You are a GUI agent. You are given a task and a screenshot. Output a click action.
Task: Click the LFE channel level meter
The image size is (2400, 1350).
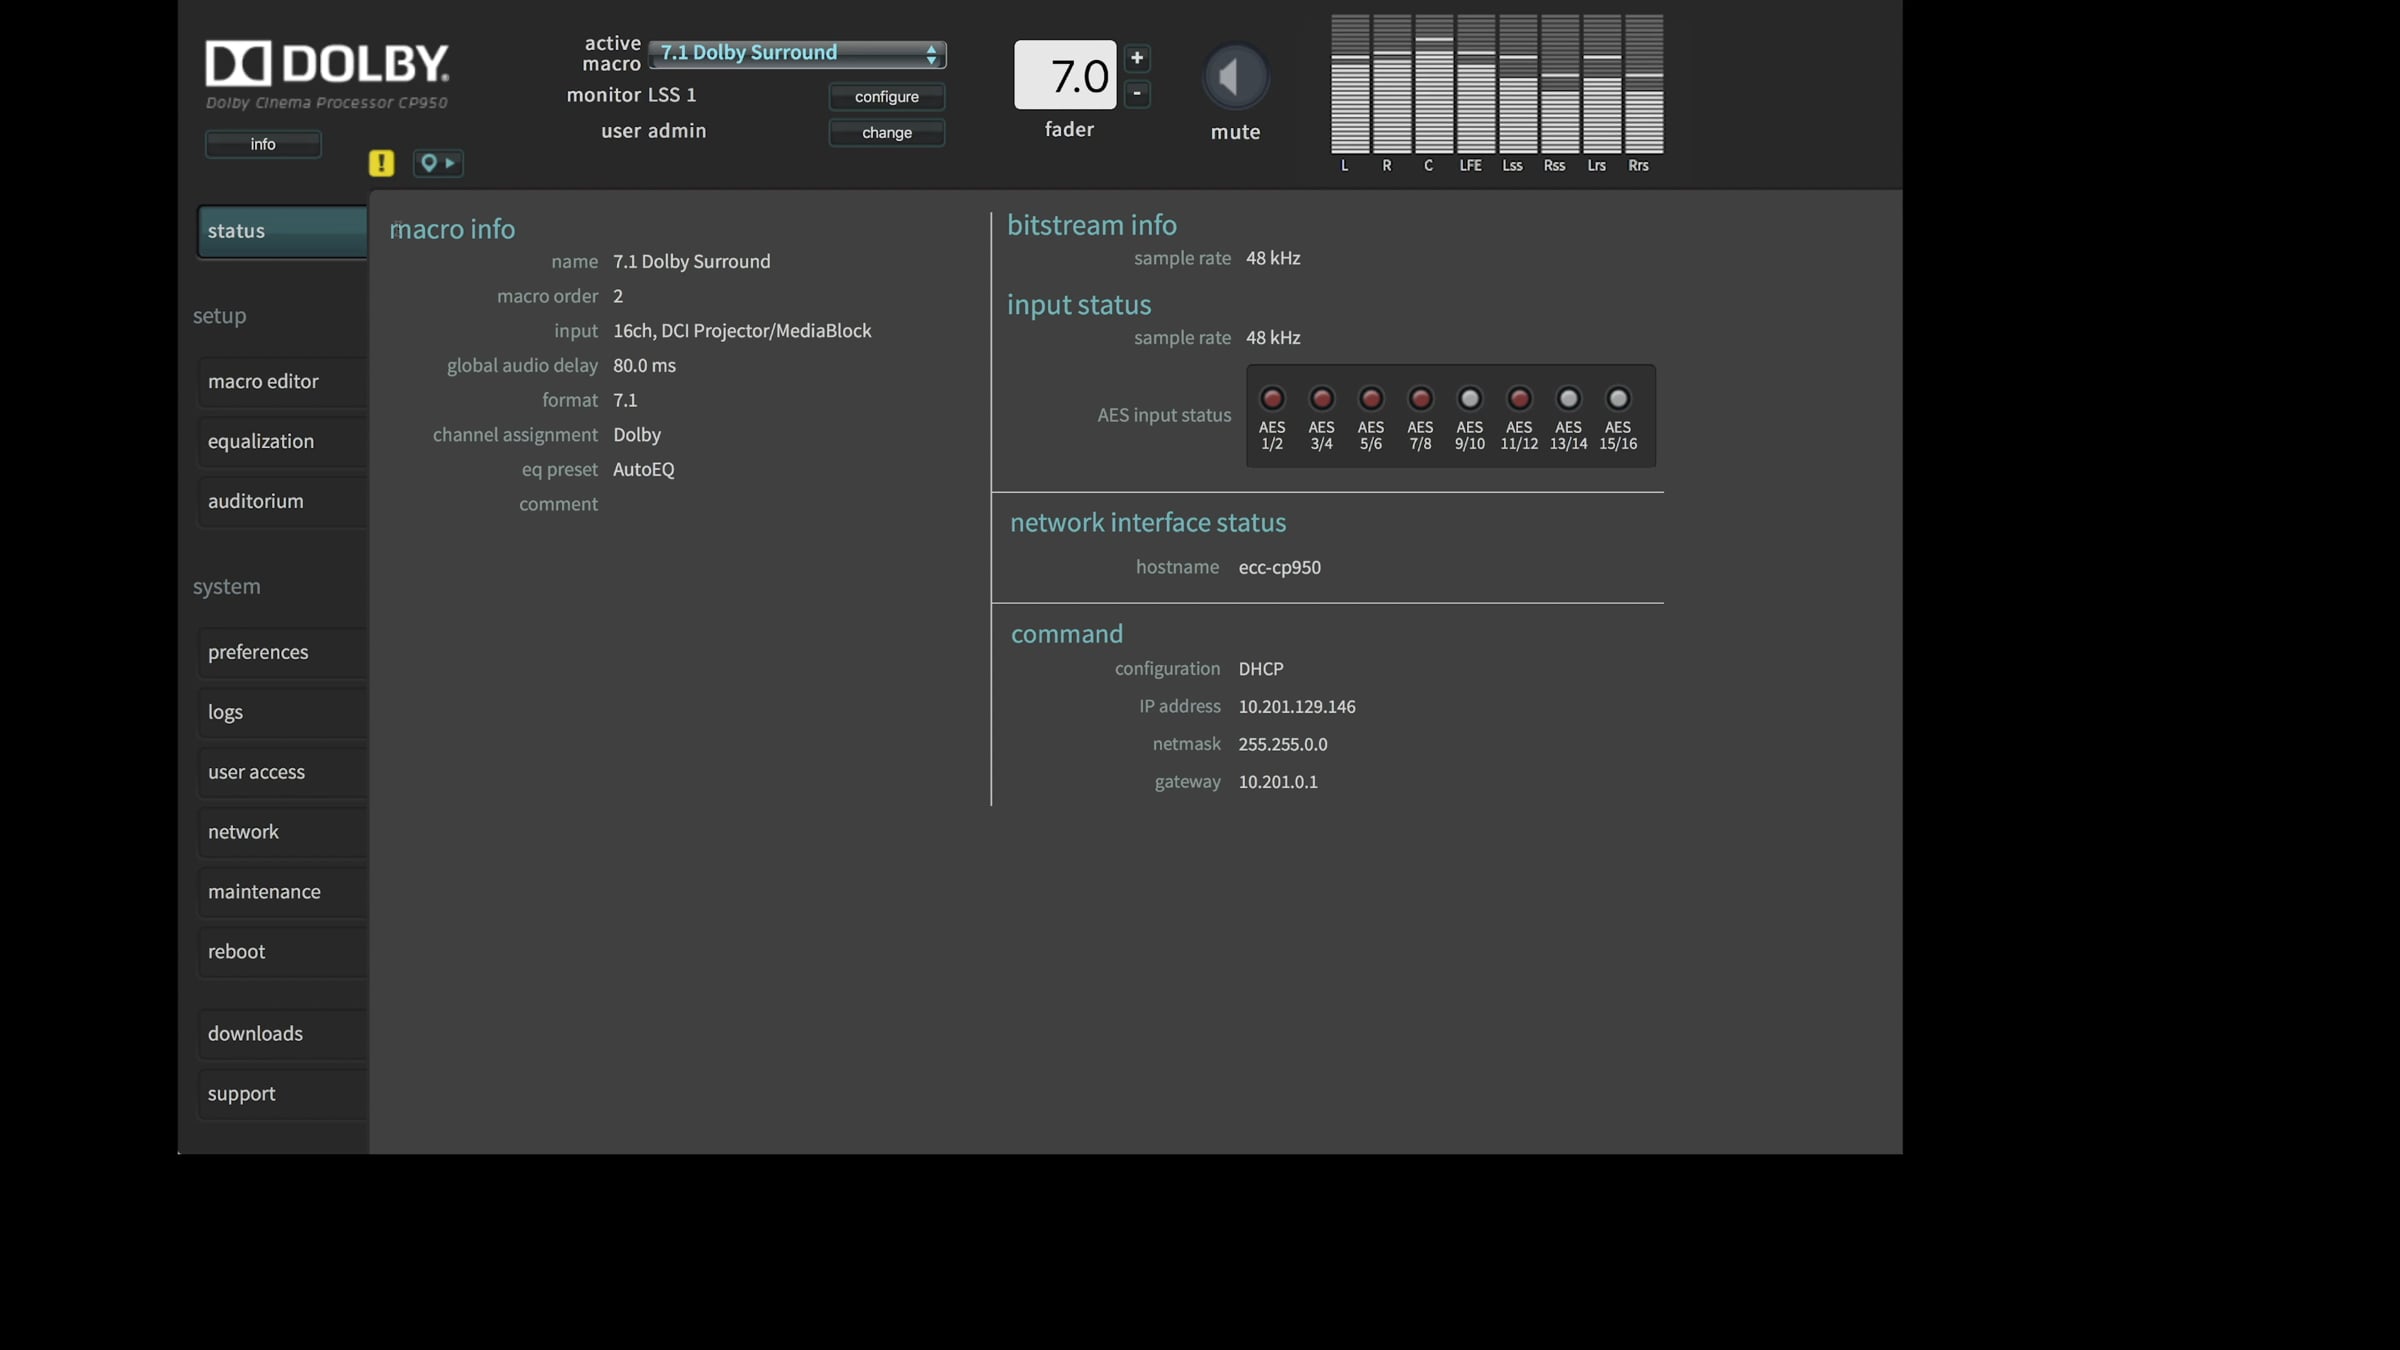(1470, 84)
